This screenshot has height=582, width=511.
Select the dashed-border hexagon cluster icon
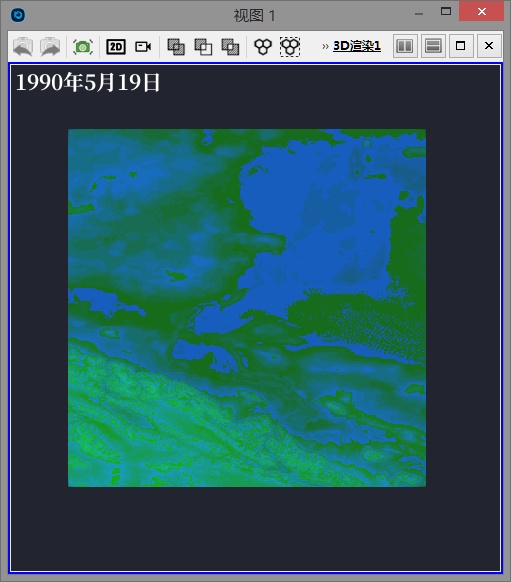[290, 47]
